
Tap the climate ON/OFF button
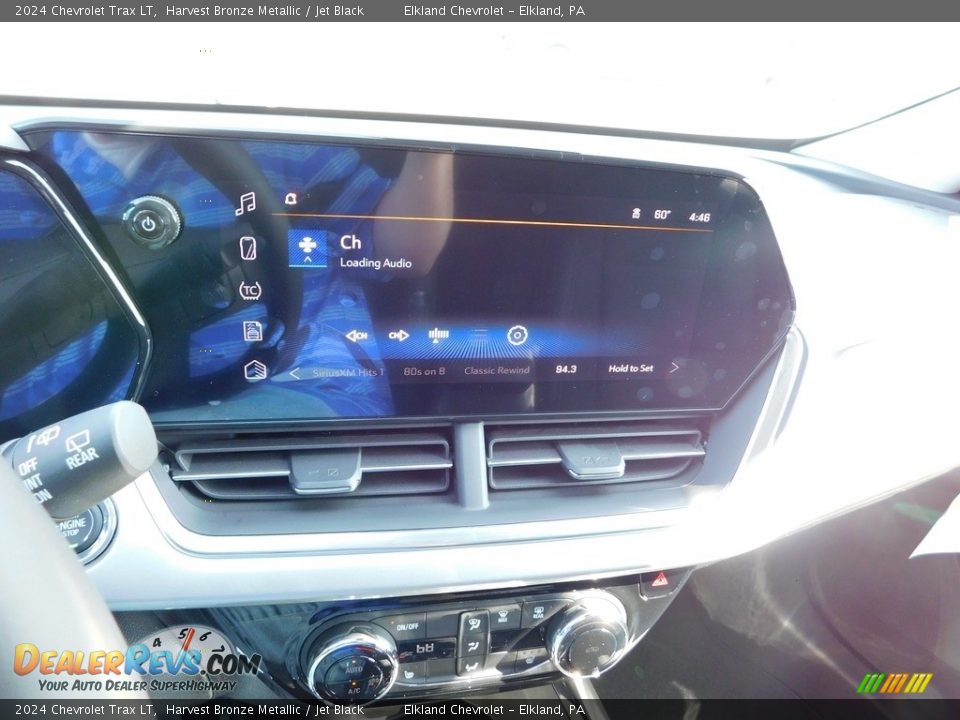pos(407,627)
